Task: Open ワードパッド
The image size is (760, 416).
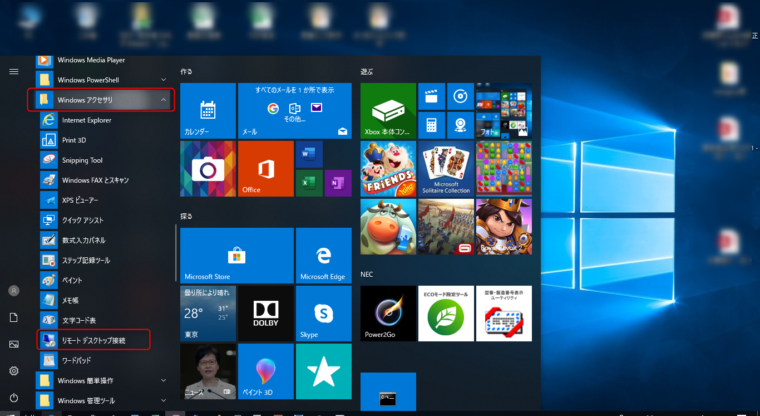Action: click(104, 361)
